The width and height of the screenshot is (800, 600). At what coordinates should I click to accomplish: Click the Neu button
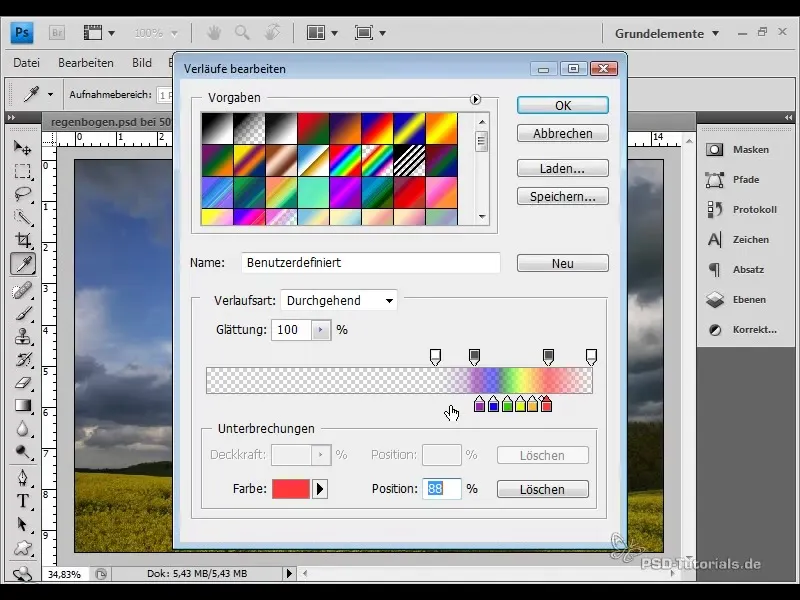tap(563, 263)
